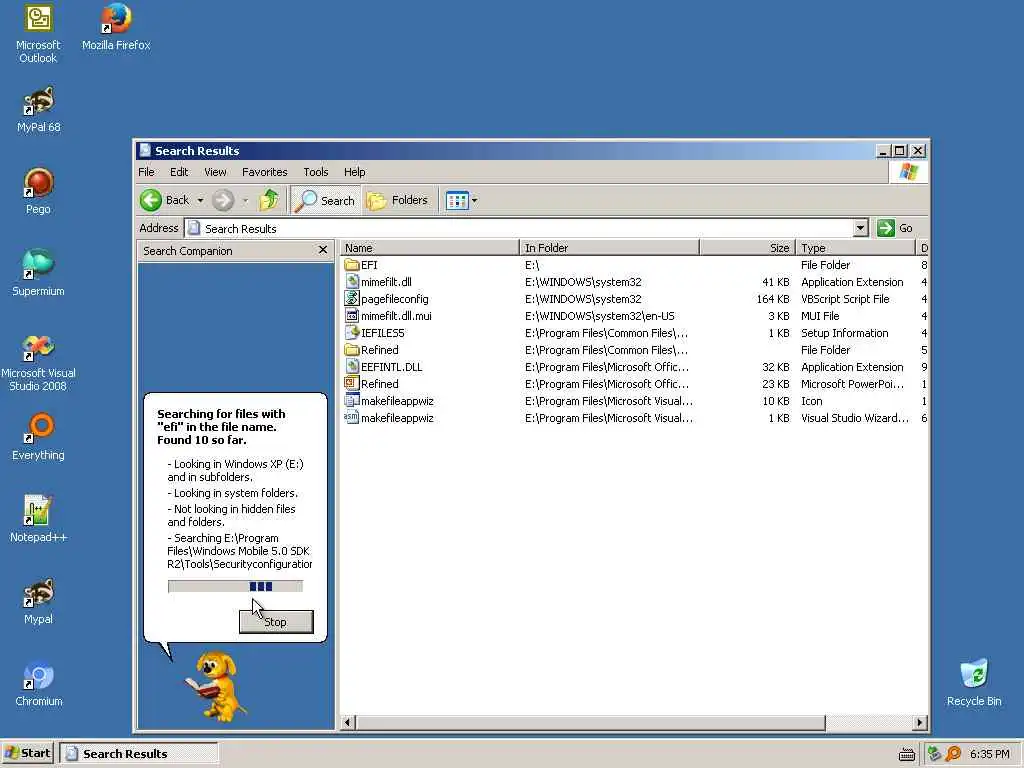The width and height of the screenshot is (1024, 768).
Task: Select makefileappwiz Visual Studio Wizard file
Action: pos(352,417)
